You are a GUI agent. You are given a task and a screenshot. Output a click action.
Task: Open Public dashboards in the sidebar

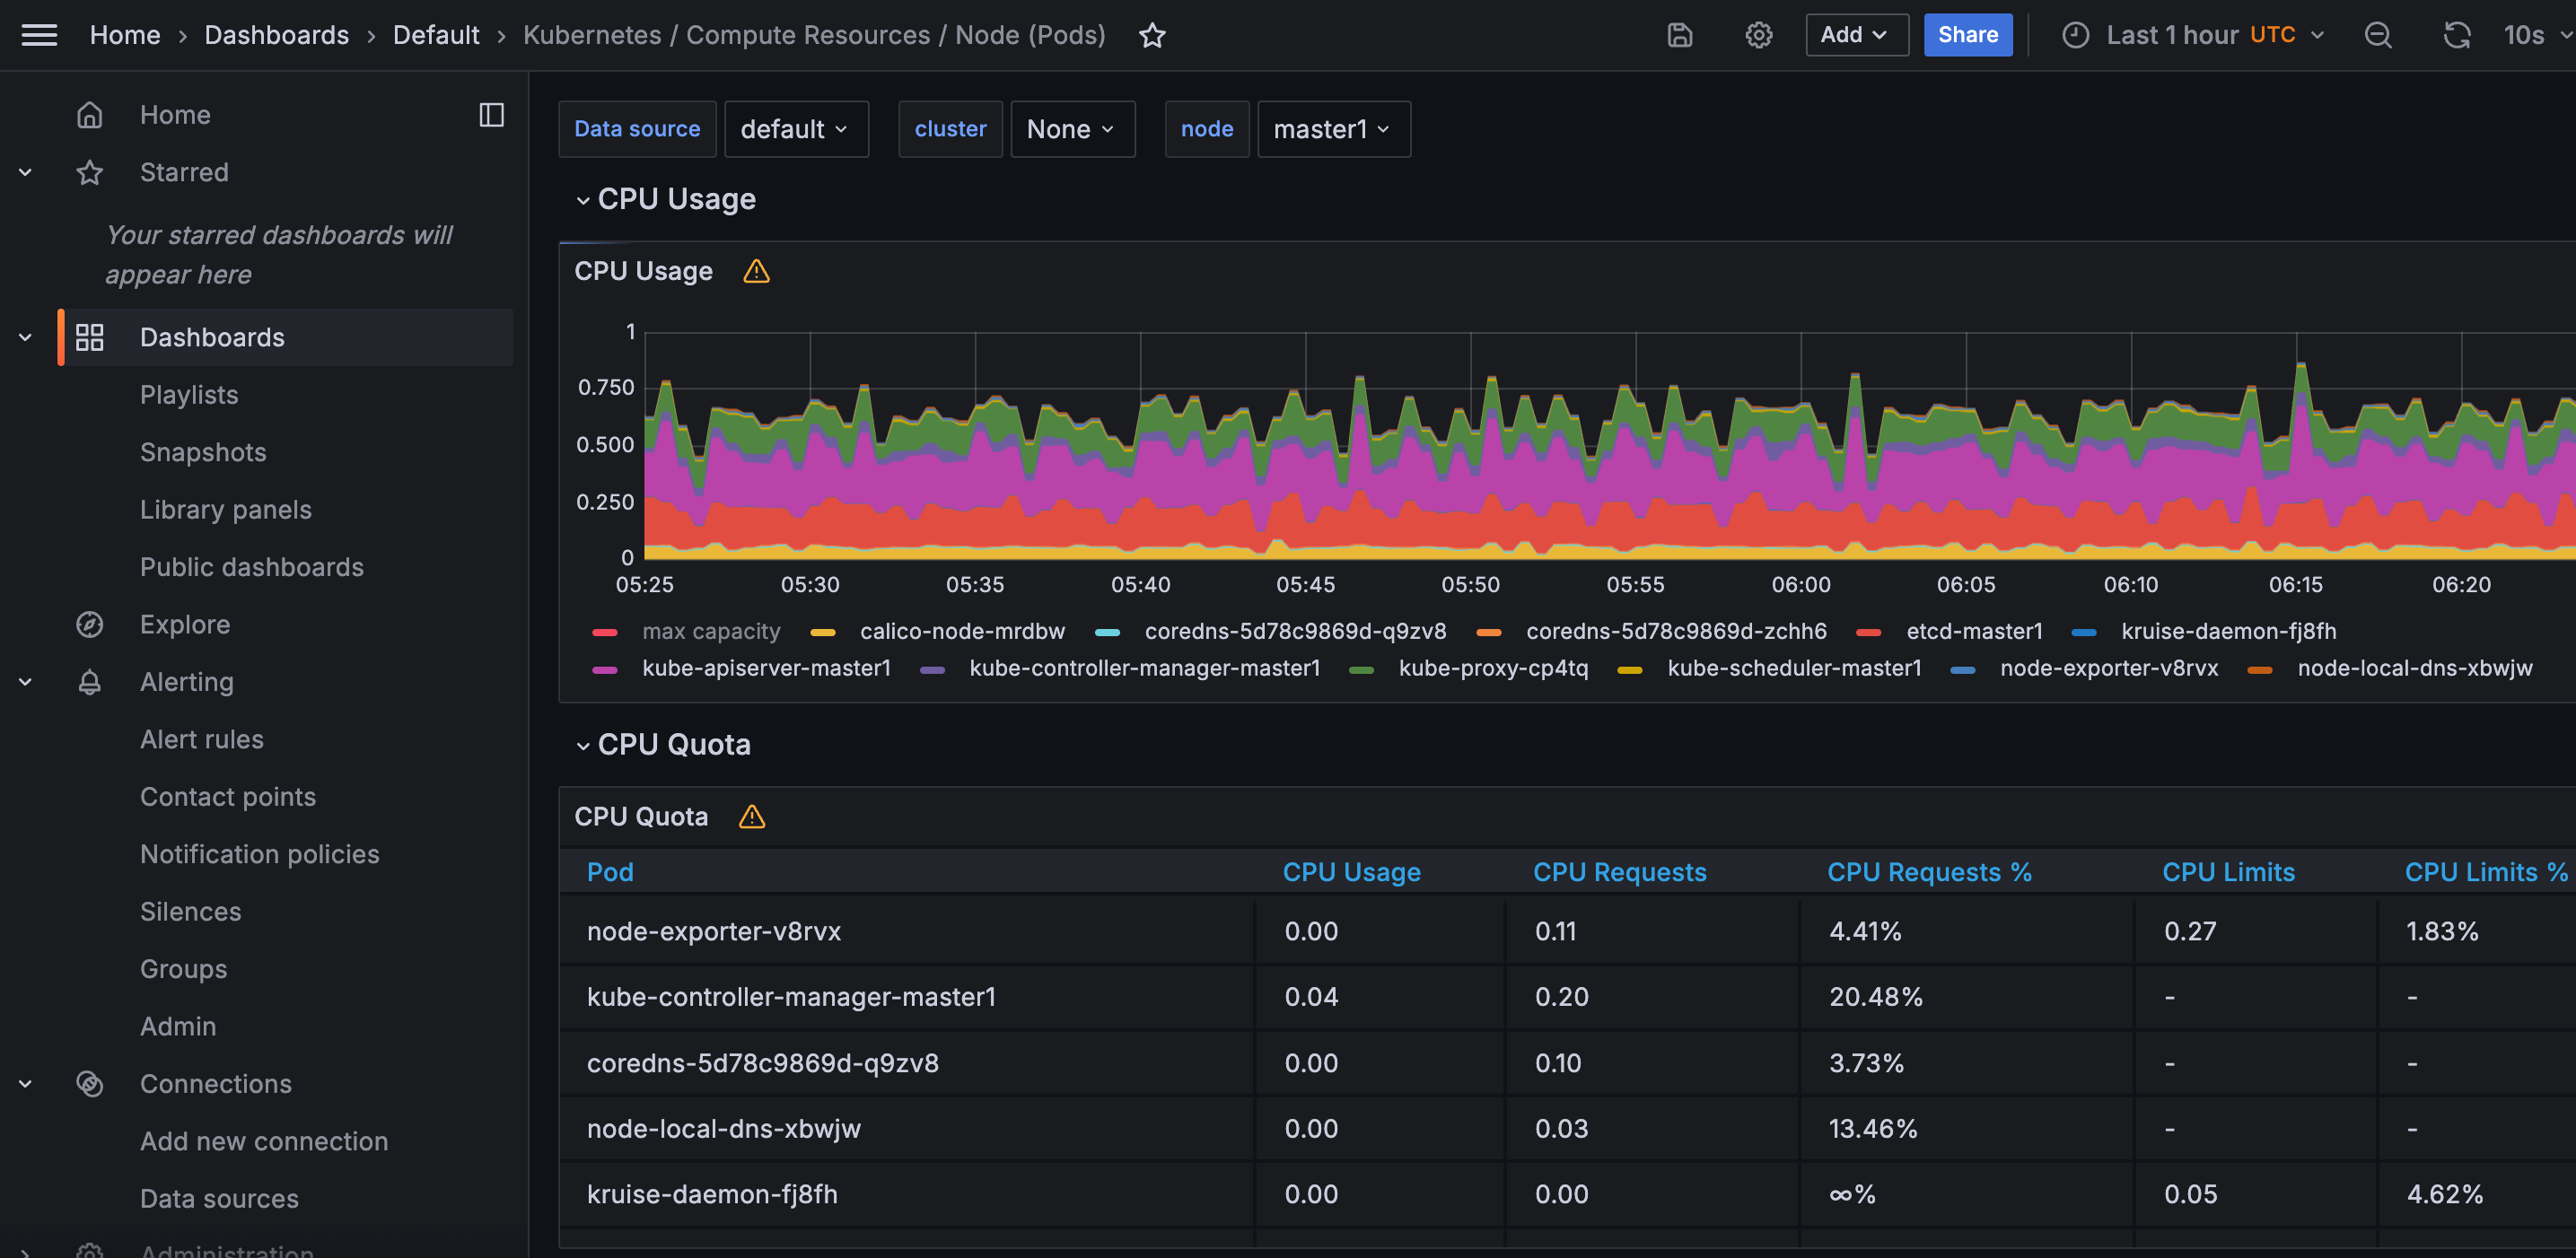tap(252, 567)
